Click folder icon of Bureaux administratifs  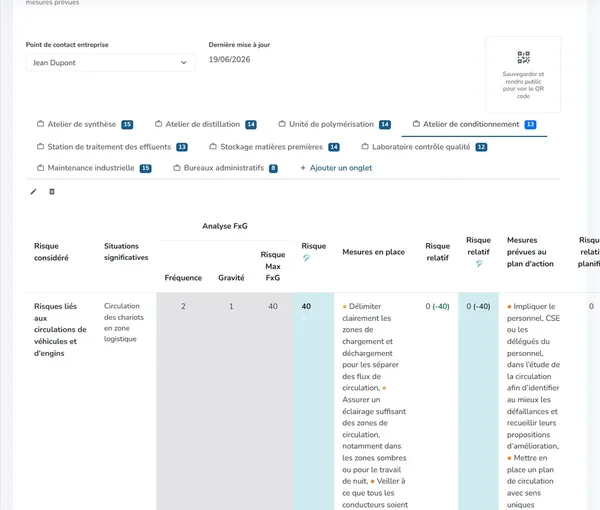click(177, 168)
